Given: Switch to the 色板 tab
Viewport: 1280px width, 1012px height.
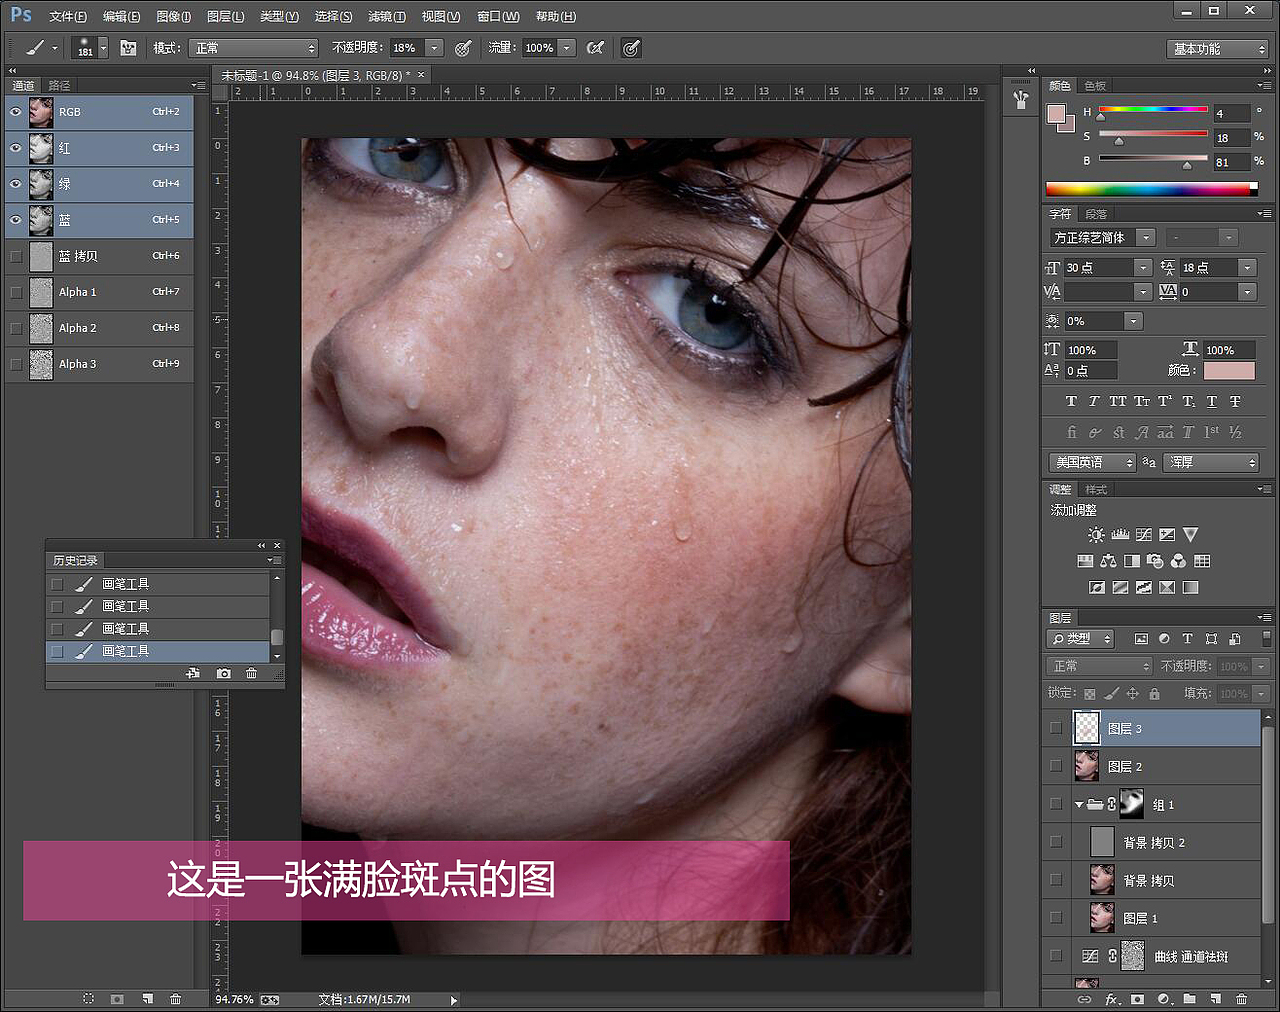Looking at the screenshot, I should [x=1096, y=86].
